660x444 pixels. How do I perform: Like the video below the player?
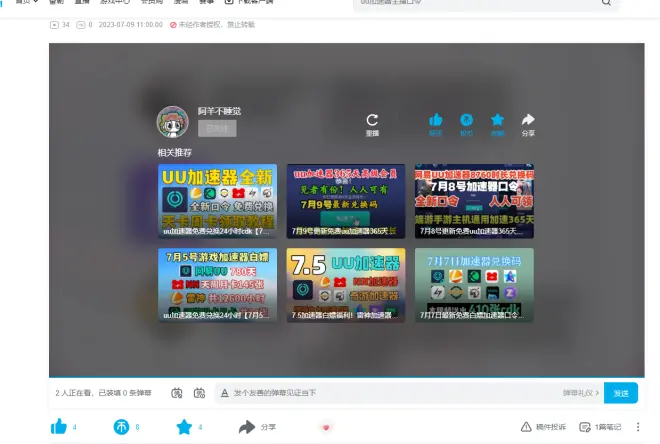click(x=59, y=427)
